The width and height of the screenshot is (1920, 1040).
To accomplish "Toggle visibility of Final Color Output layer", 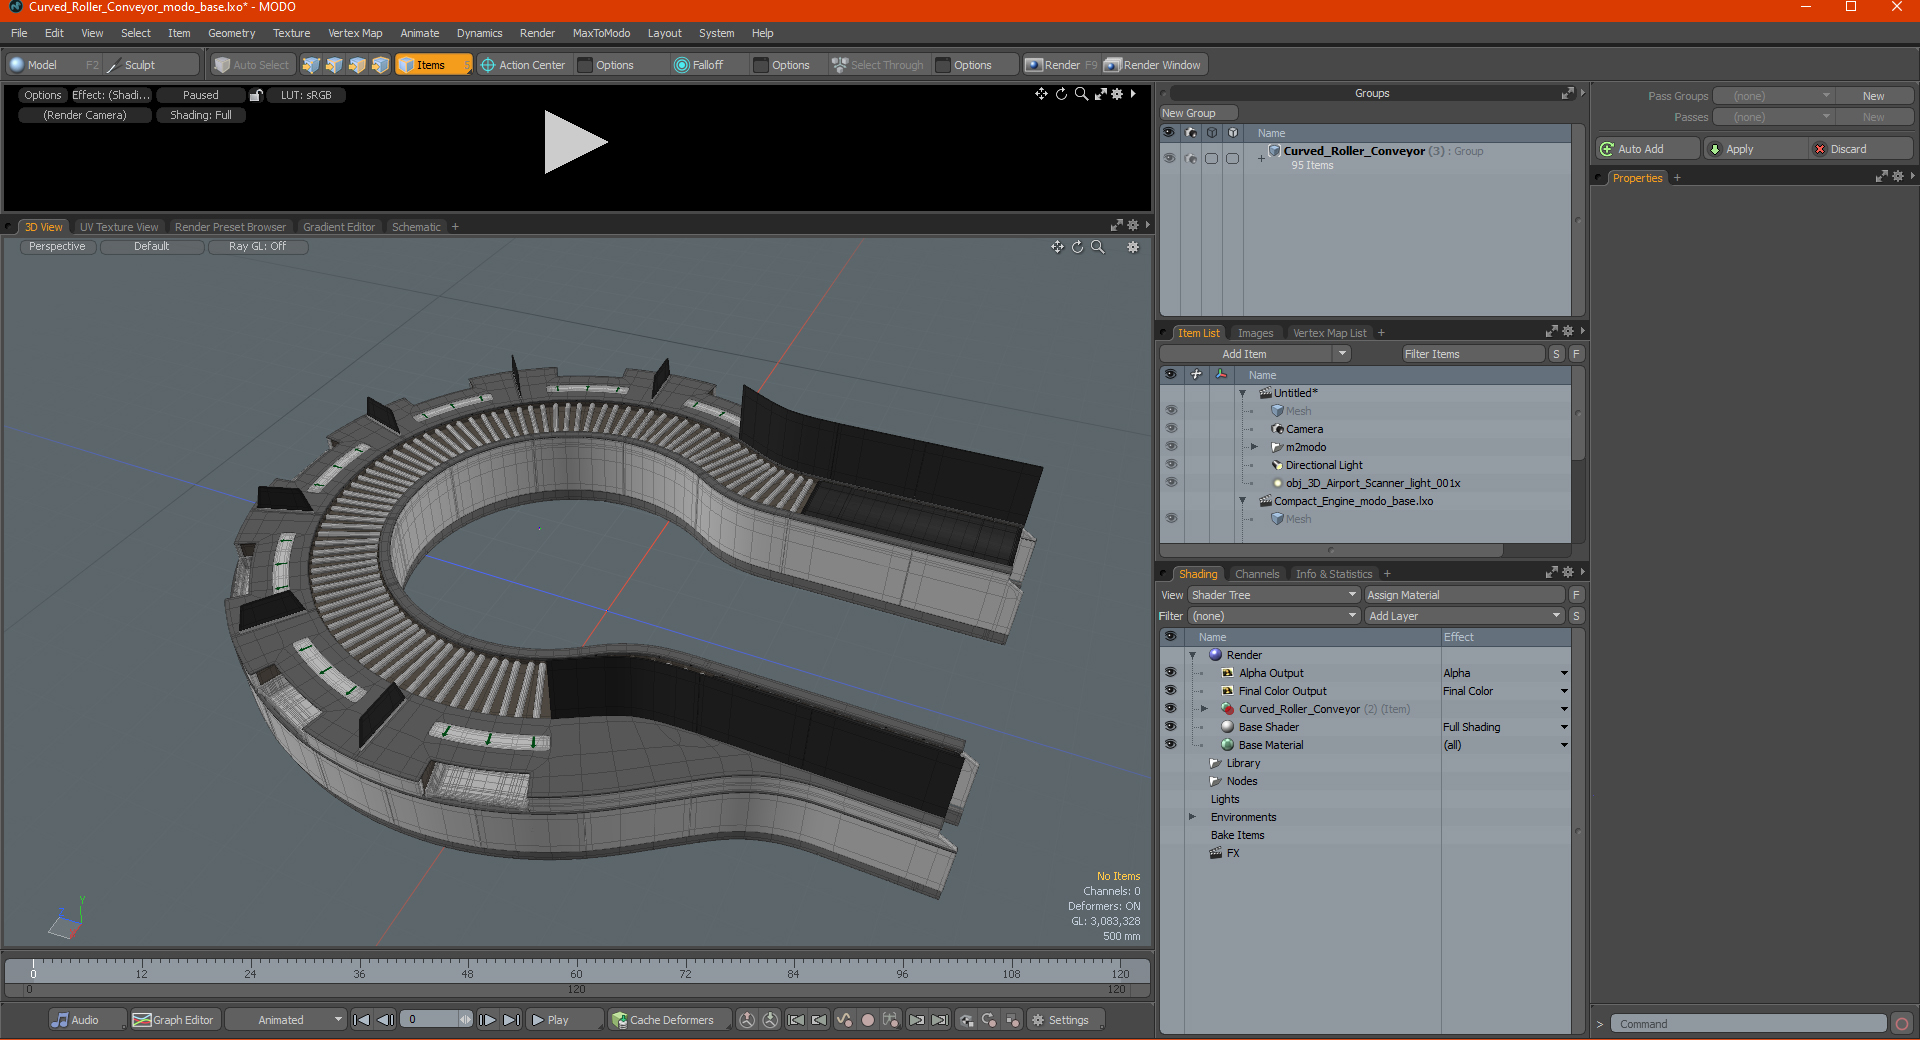I will click(1170, 691).
